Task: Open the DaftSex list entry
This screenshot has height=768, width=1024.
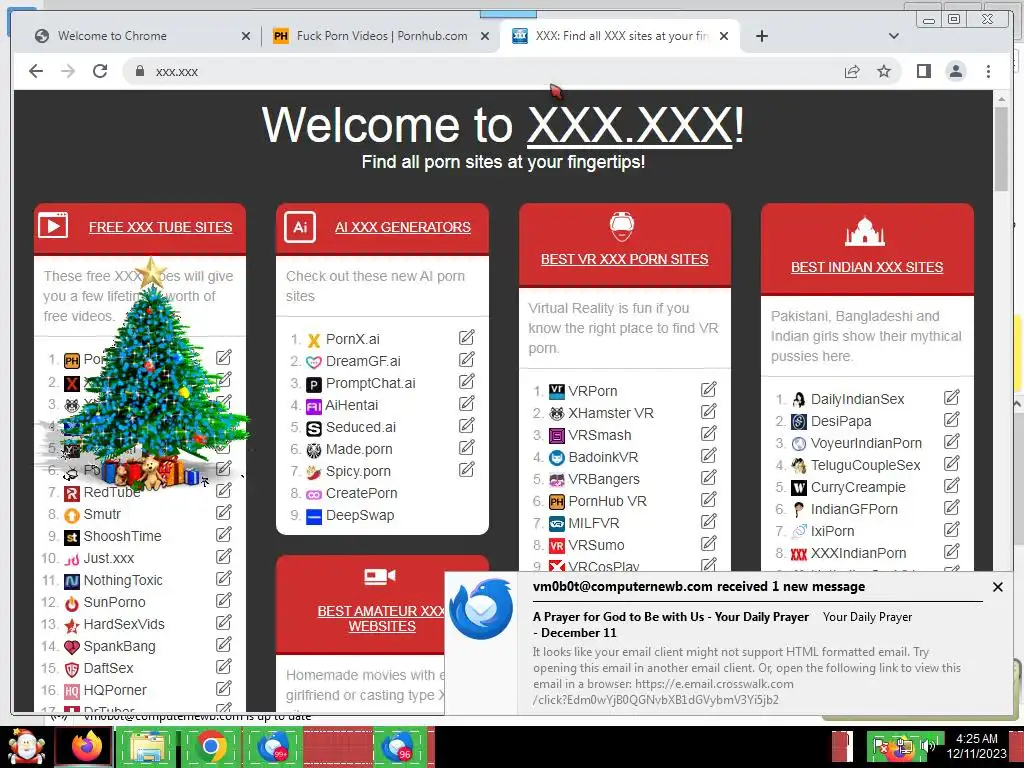Action: (108, 668)
